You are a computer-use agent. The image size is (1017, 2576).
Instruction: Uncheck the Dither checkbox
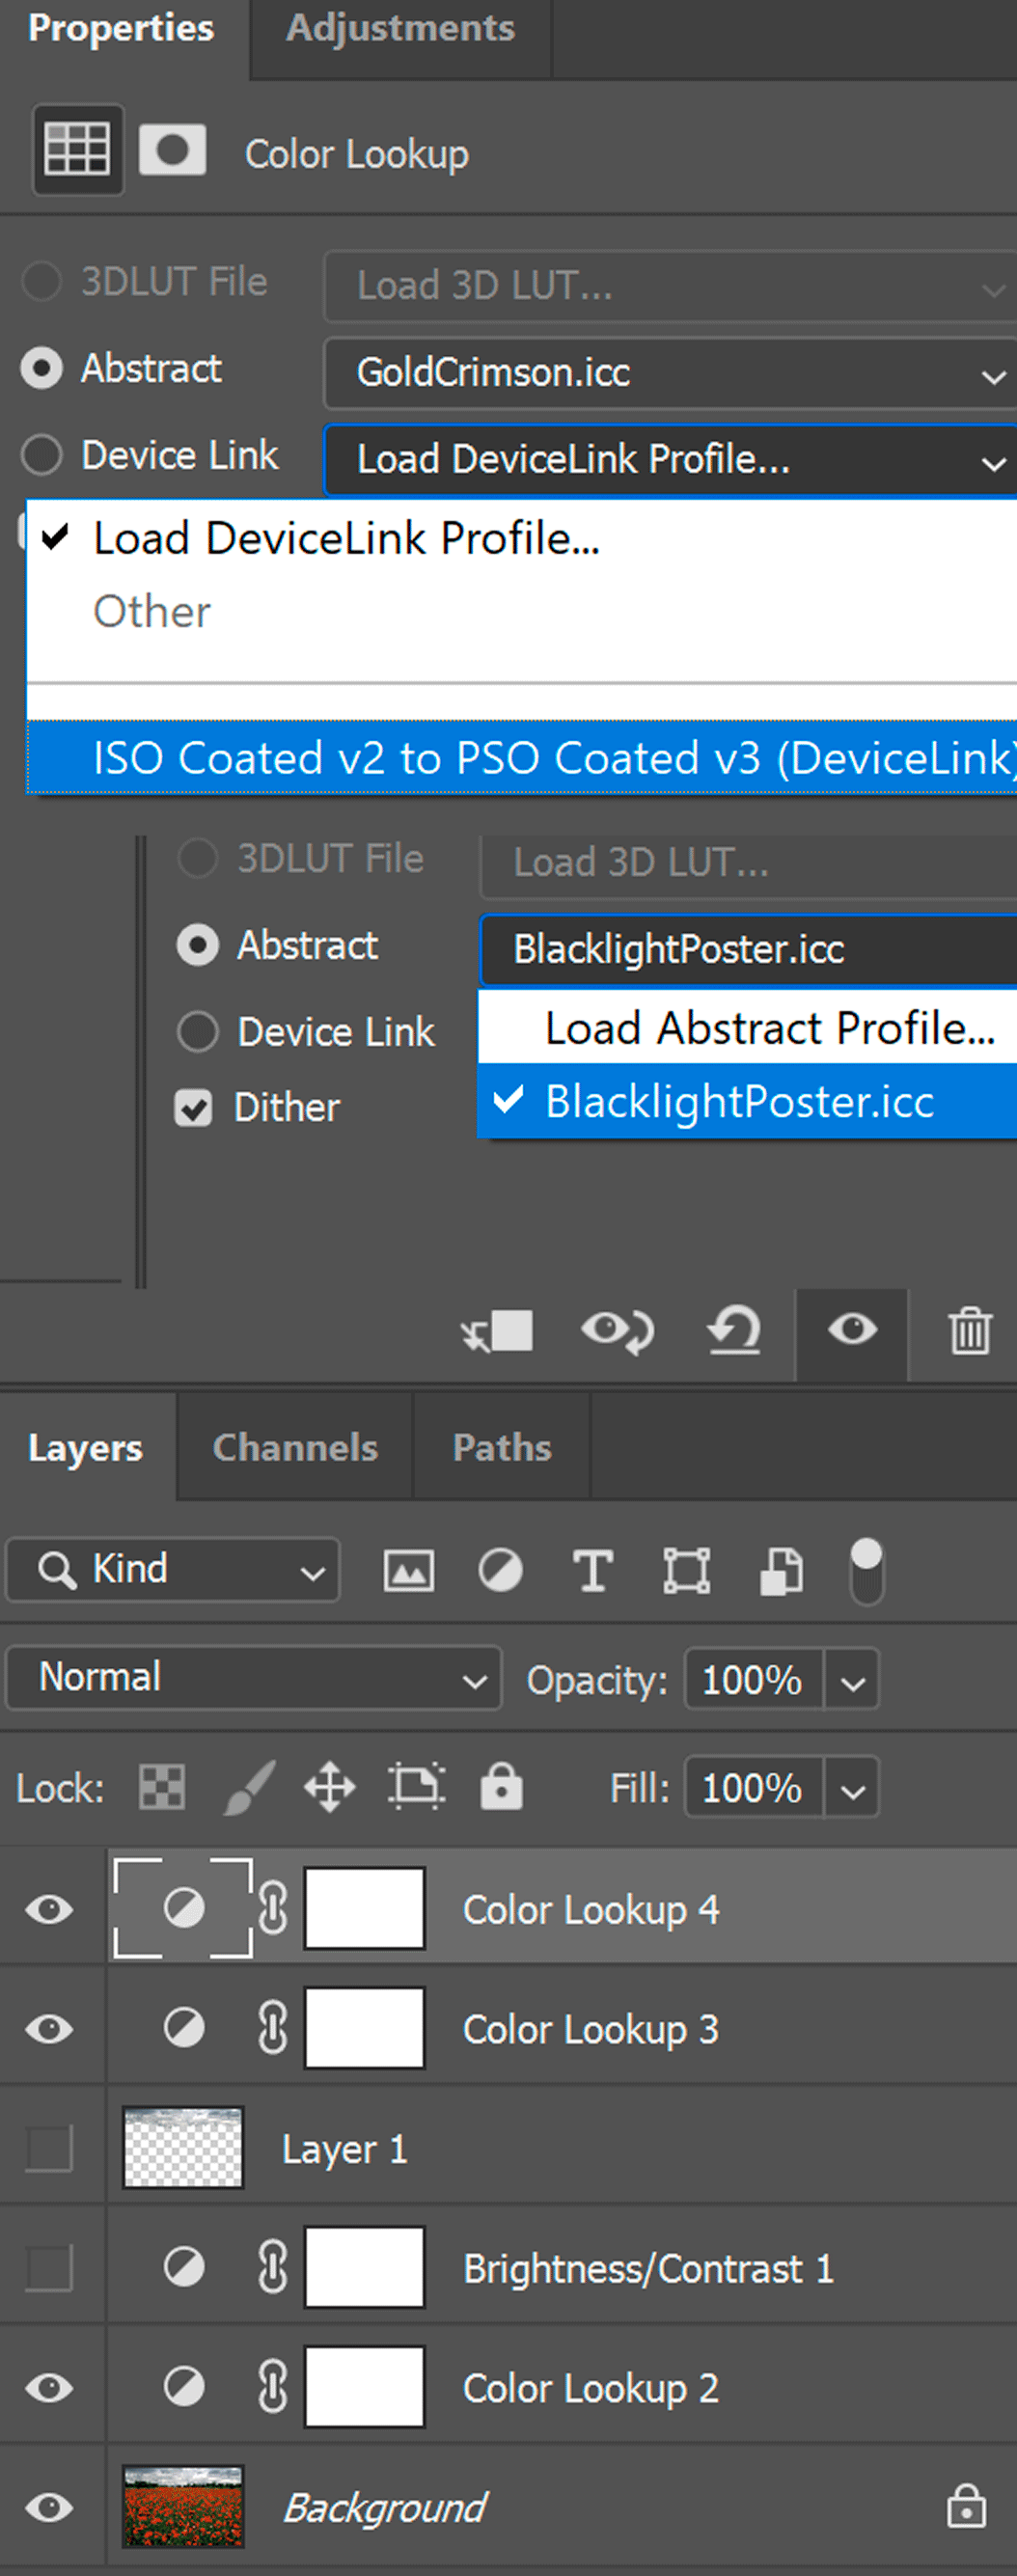point(193,1108)
